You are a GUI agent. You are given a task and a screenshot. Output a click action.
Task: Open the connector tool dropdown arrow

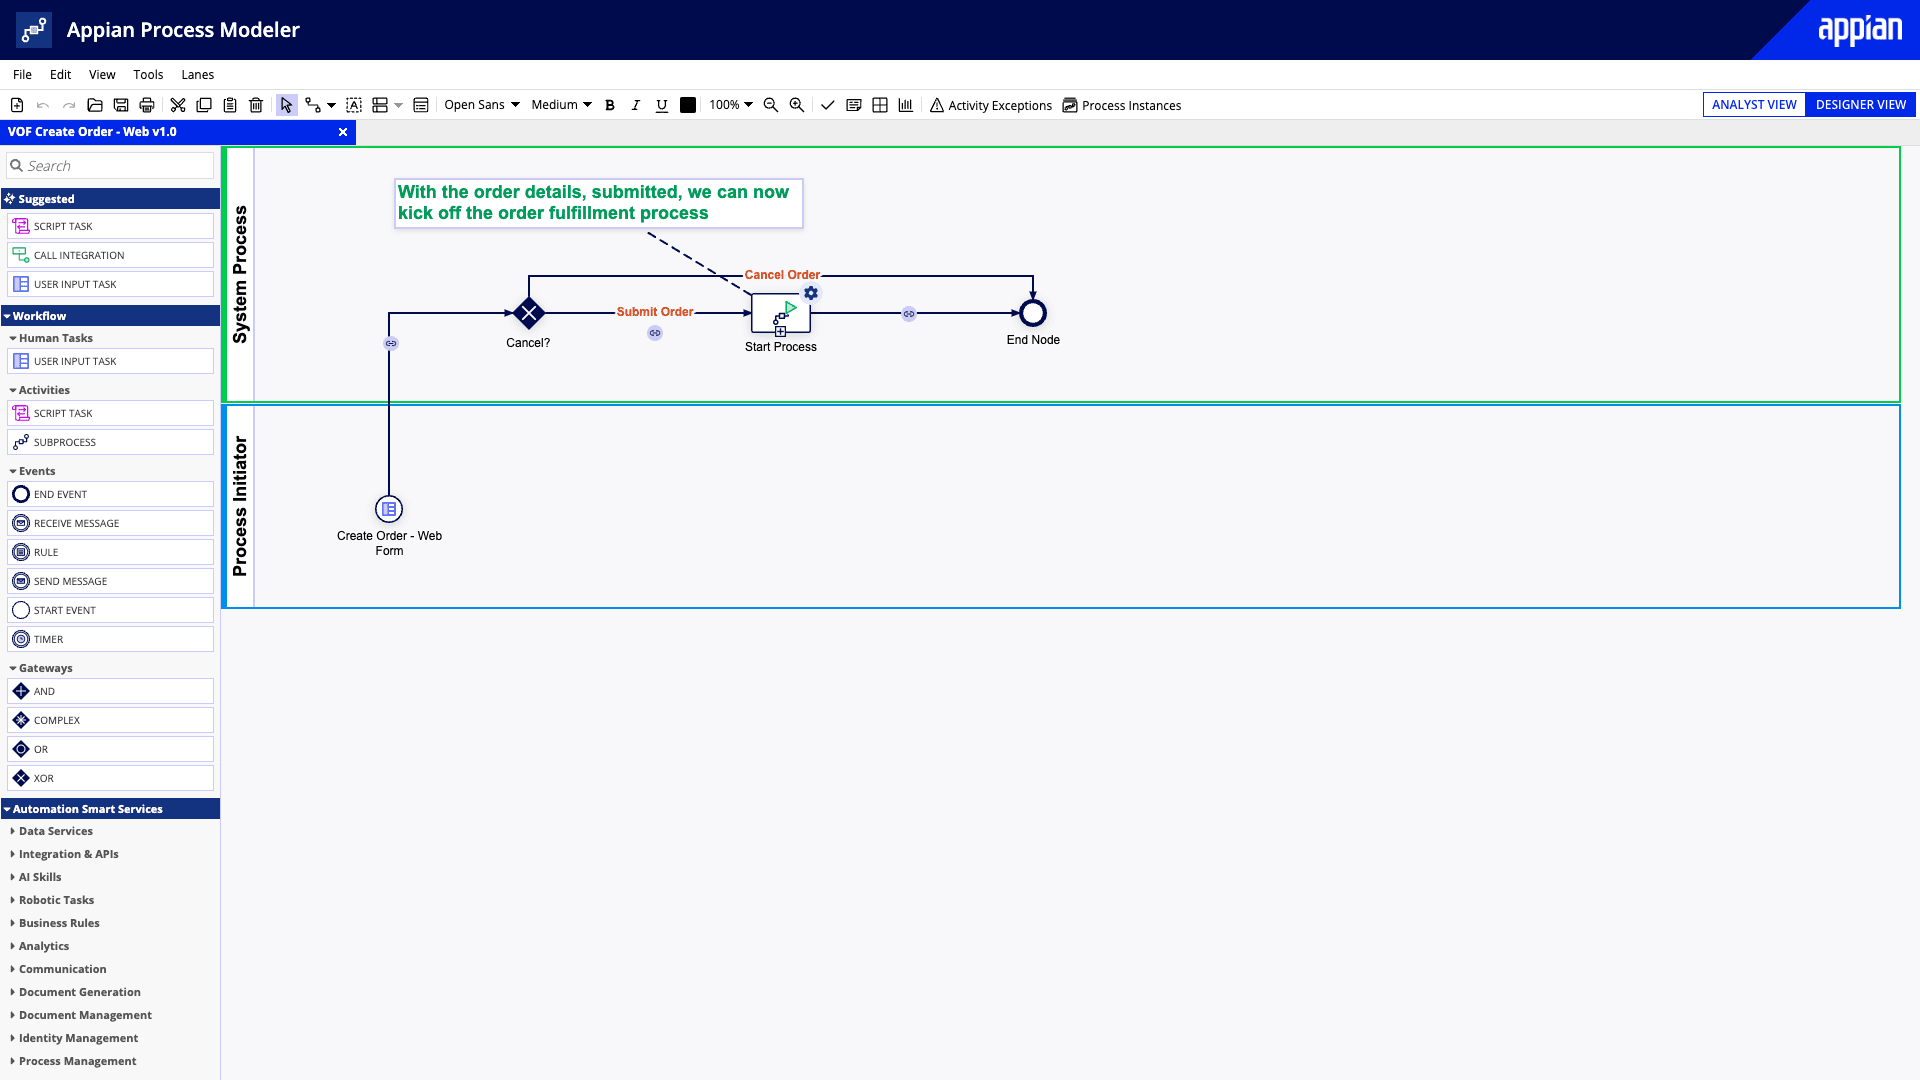click(x=331, y=105)
